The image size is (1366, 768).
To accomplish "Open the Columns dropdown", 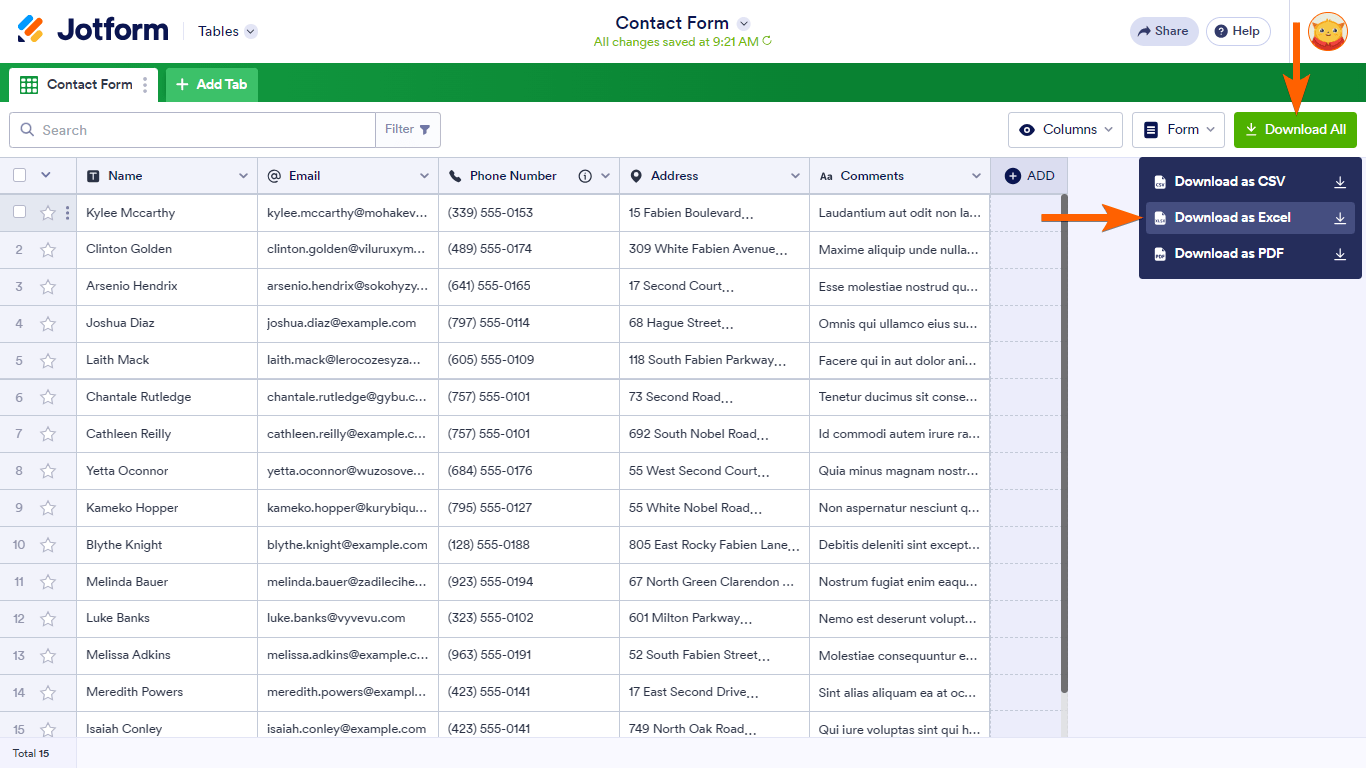I will coord(1065,129).
